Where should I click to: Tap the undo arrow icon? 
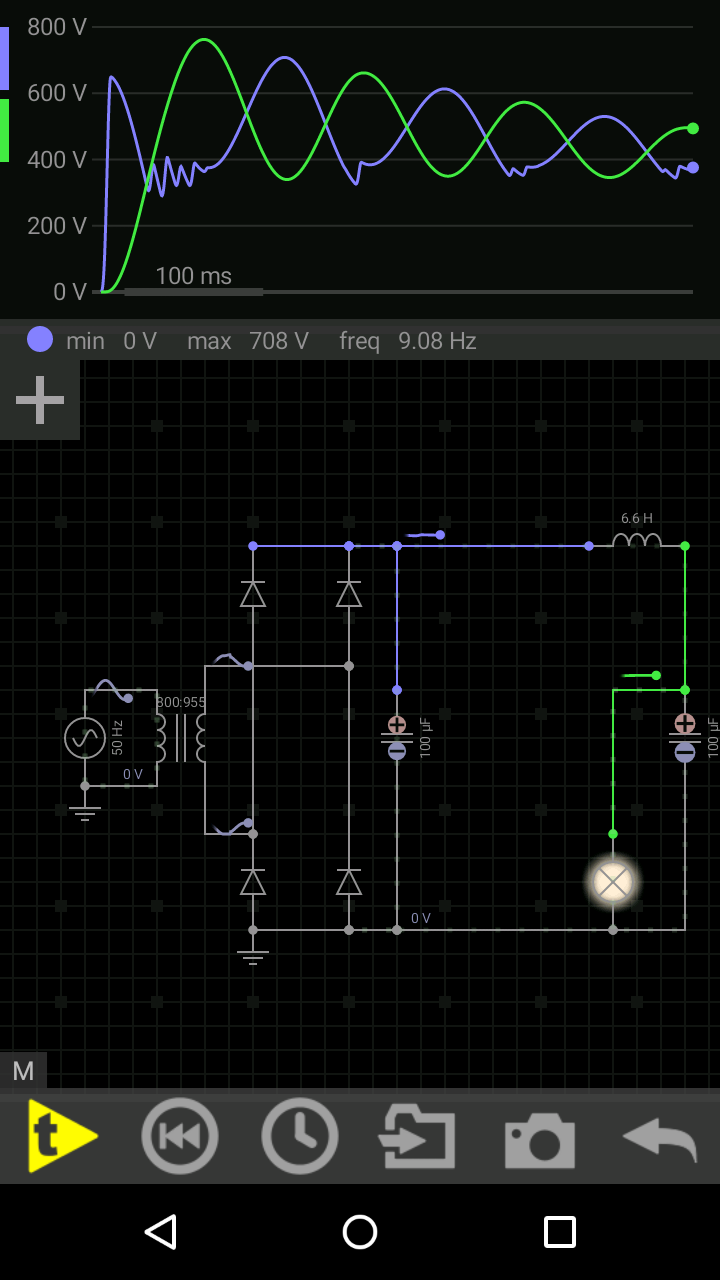(x=659, y=1139)
